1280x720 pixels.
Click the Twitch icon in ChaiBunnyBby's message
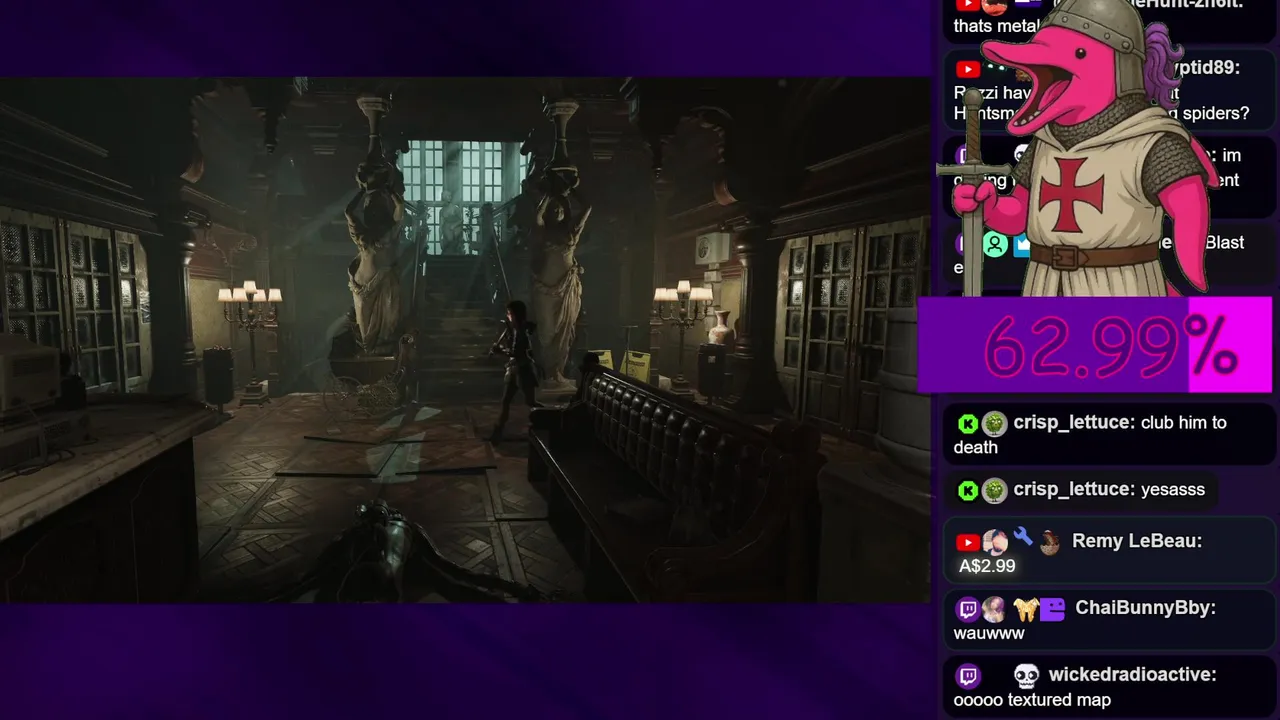pyautogui.click(x=968, y=609)
